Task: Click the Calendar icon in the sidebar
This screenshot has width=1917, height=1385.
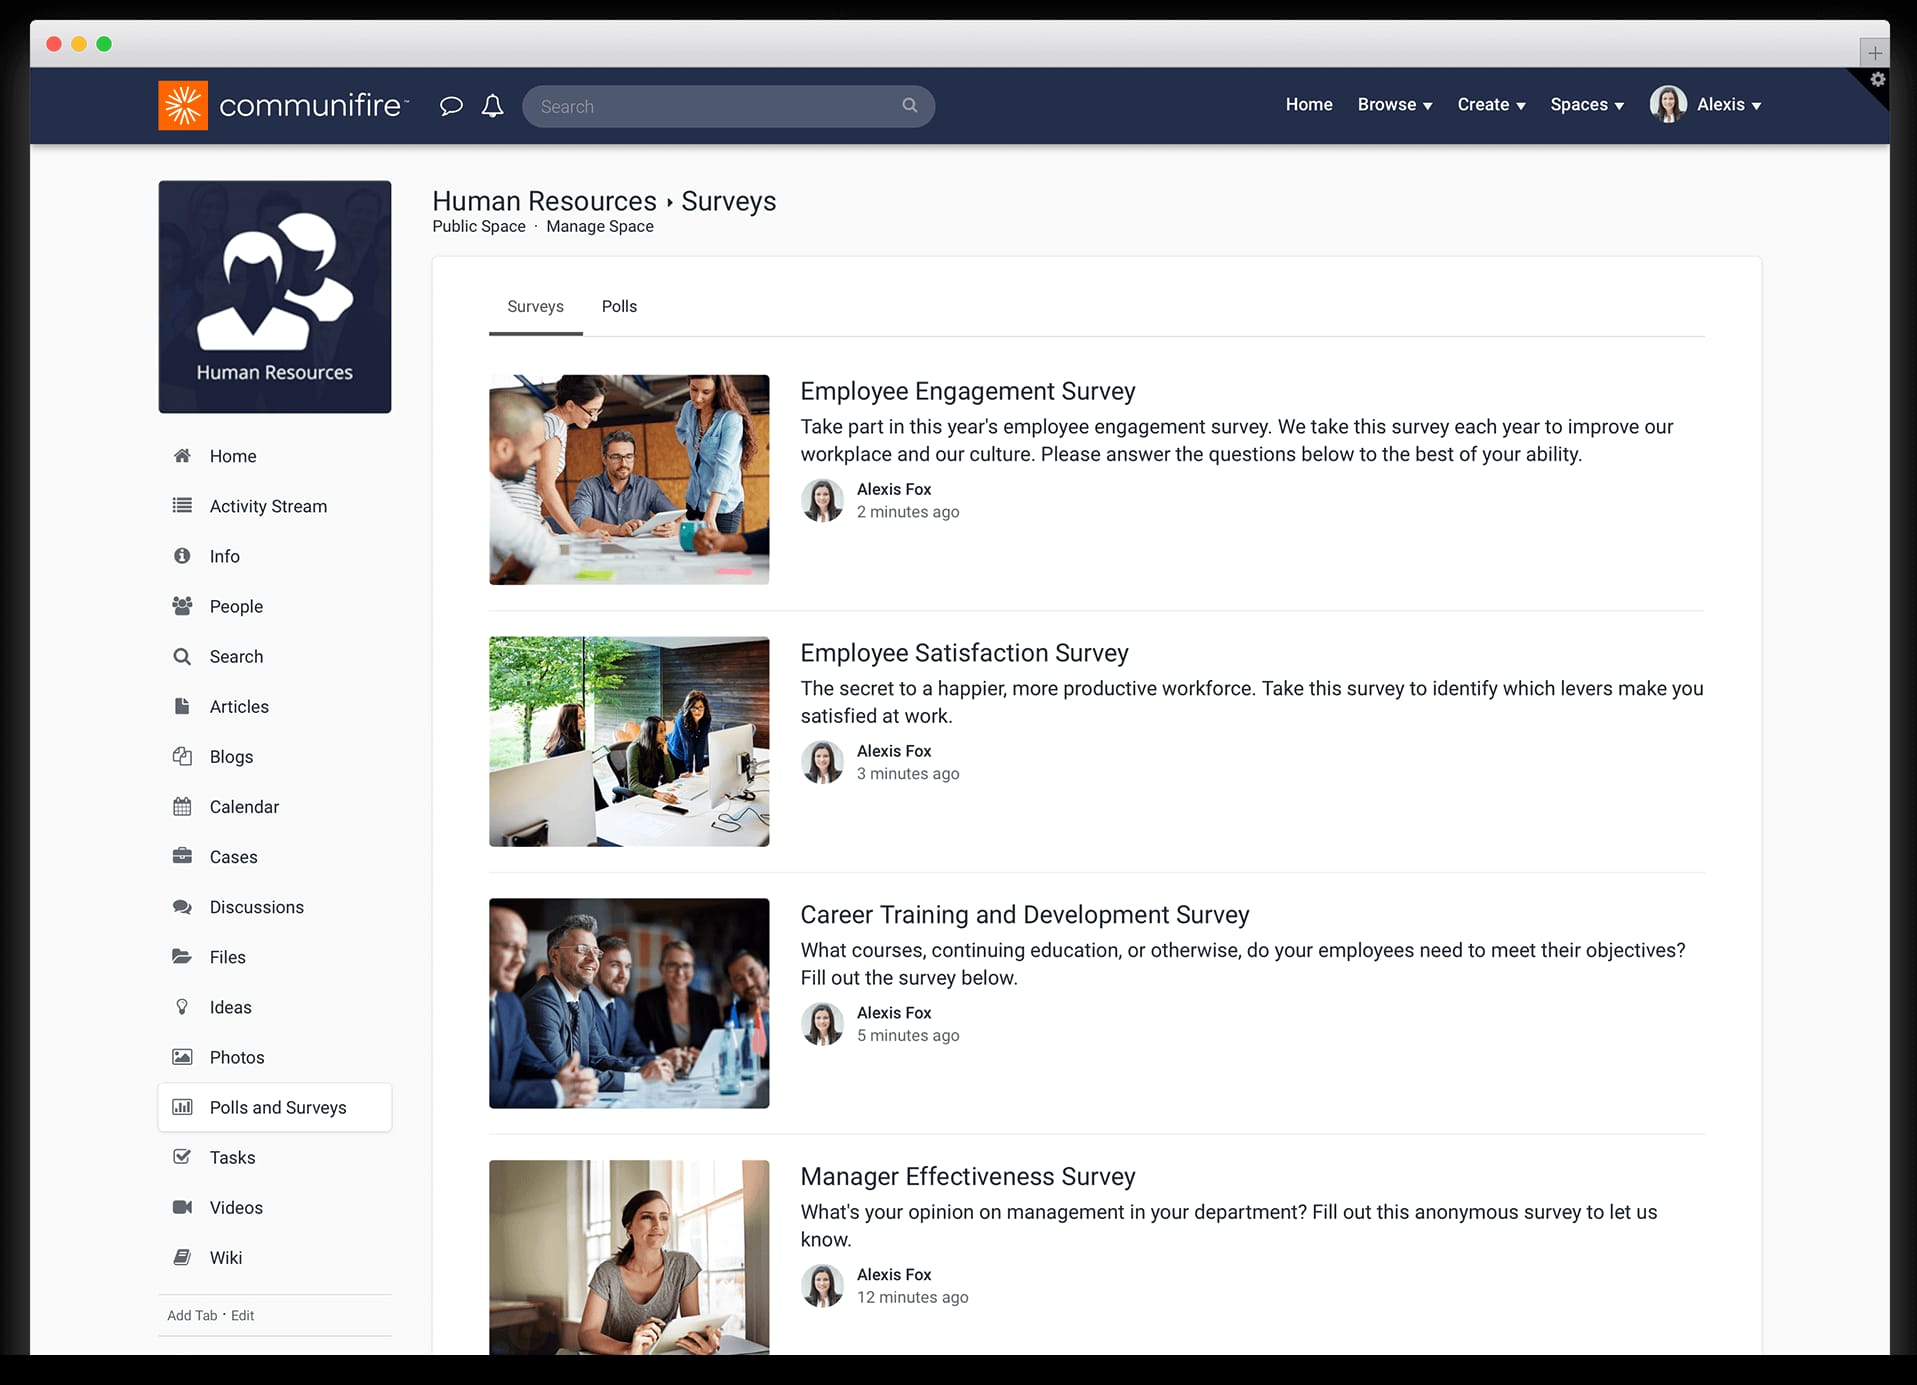Action: point(183,806)
